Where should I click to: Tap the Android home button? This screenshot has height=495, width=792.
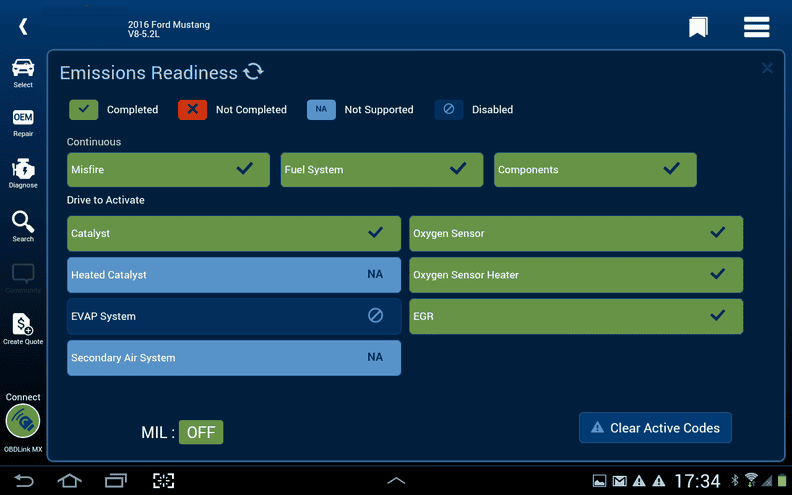tap(70, 480)
